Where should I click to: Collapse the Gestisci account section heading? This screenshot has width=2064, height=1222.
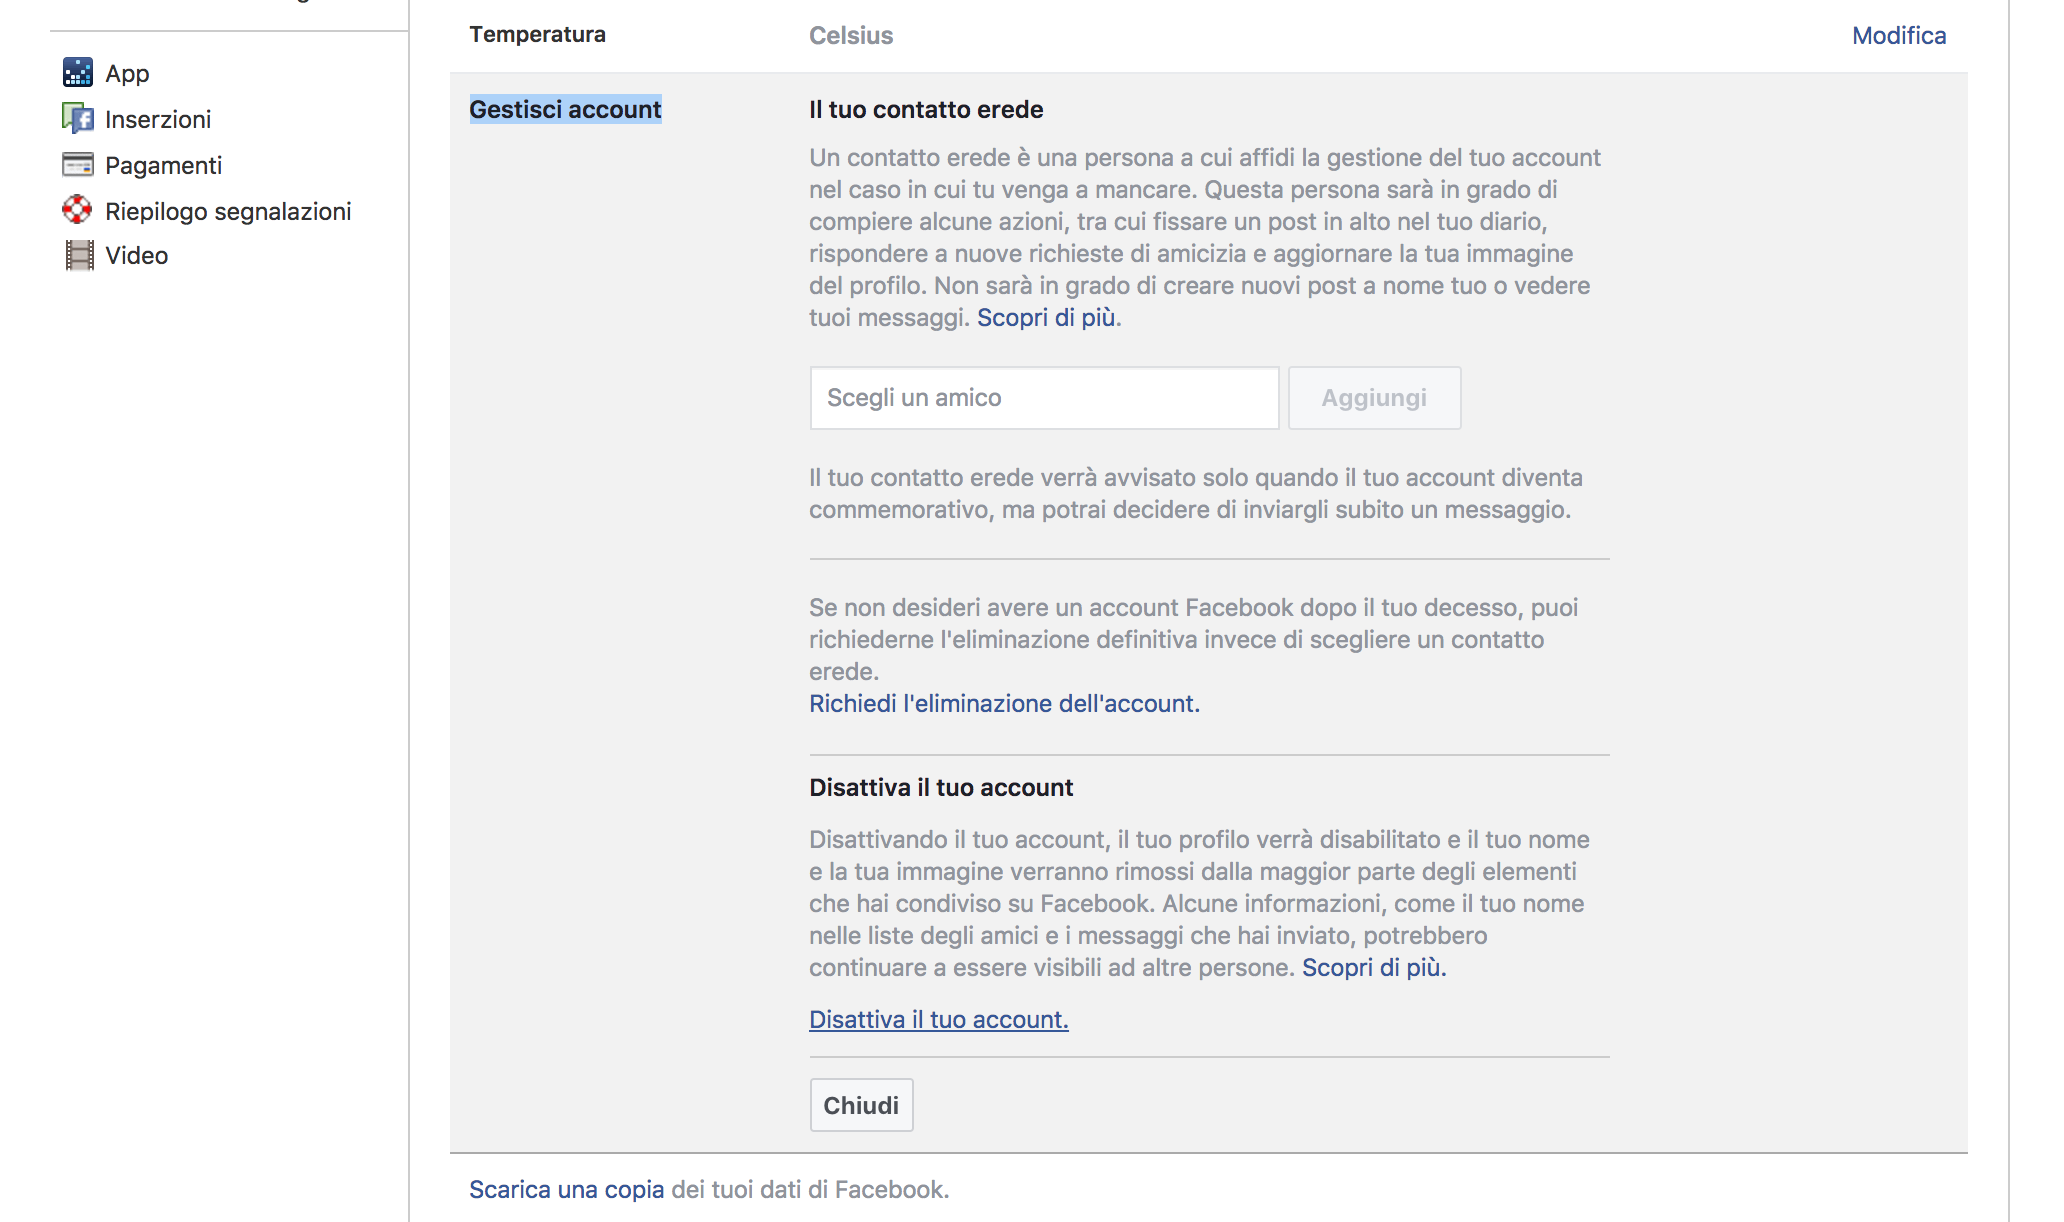565,109
